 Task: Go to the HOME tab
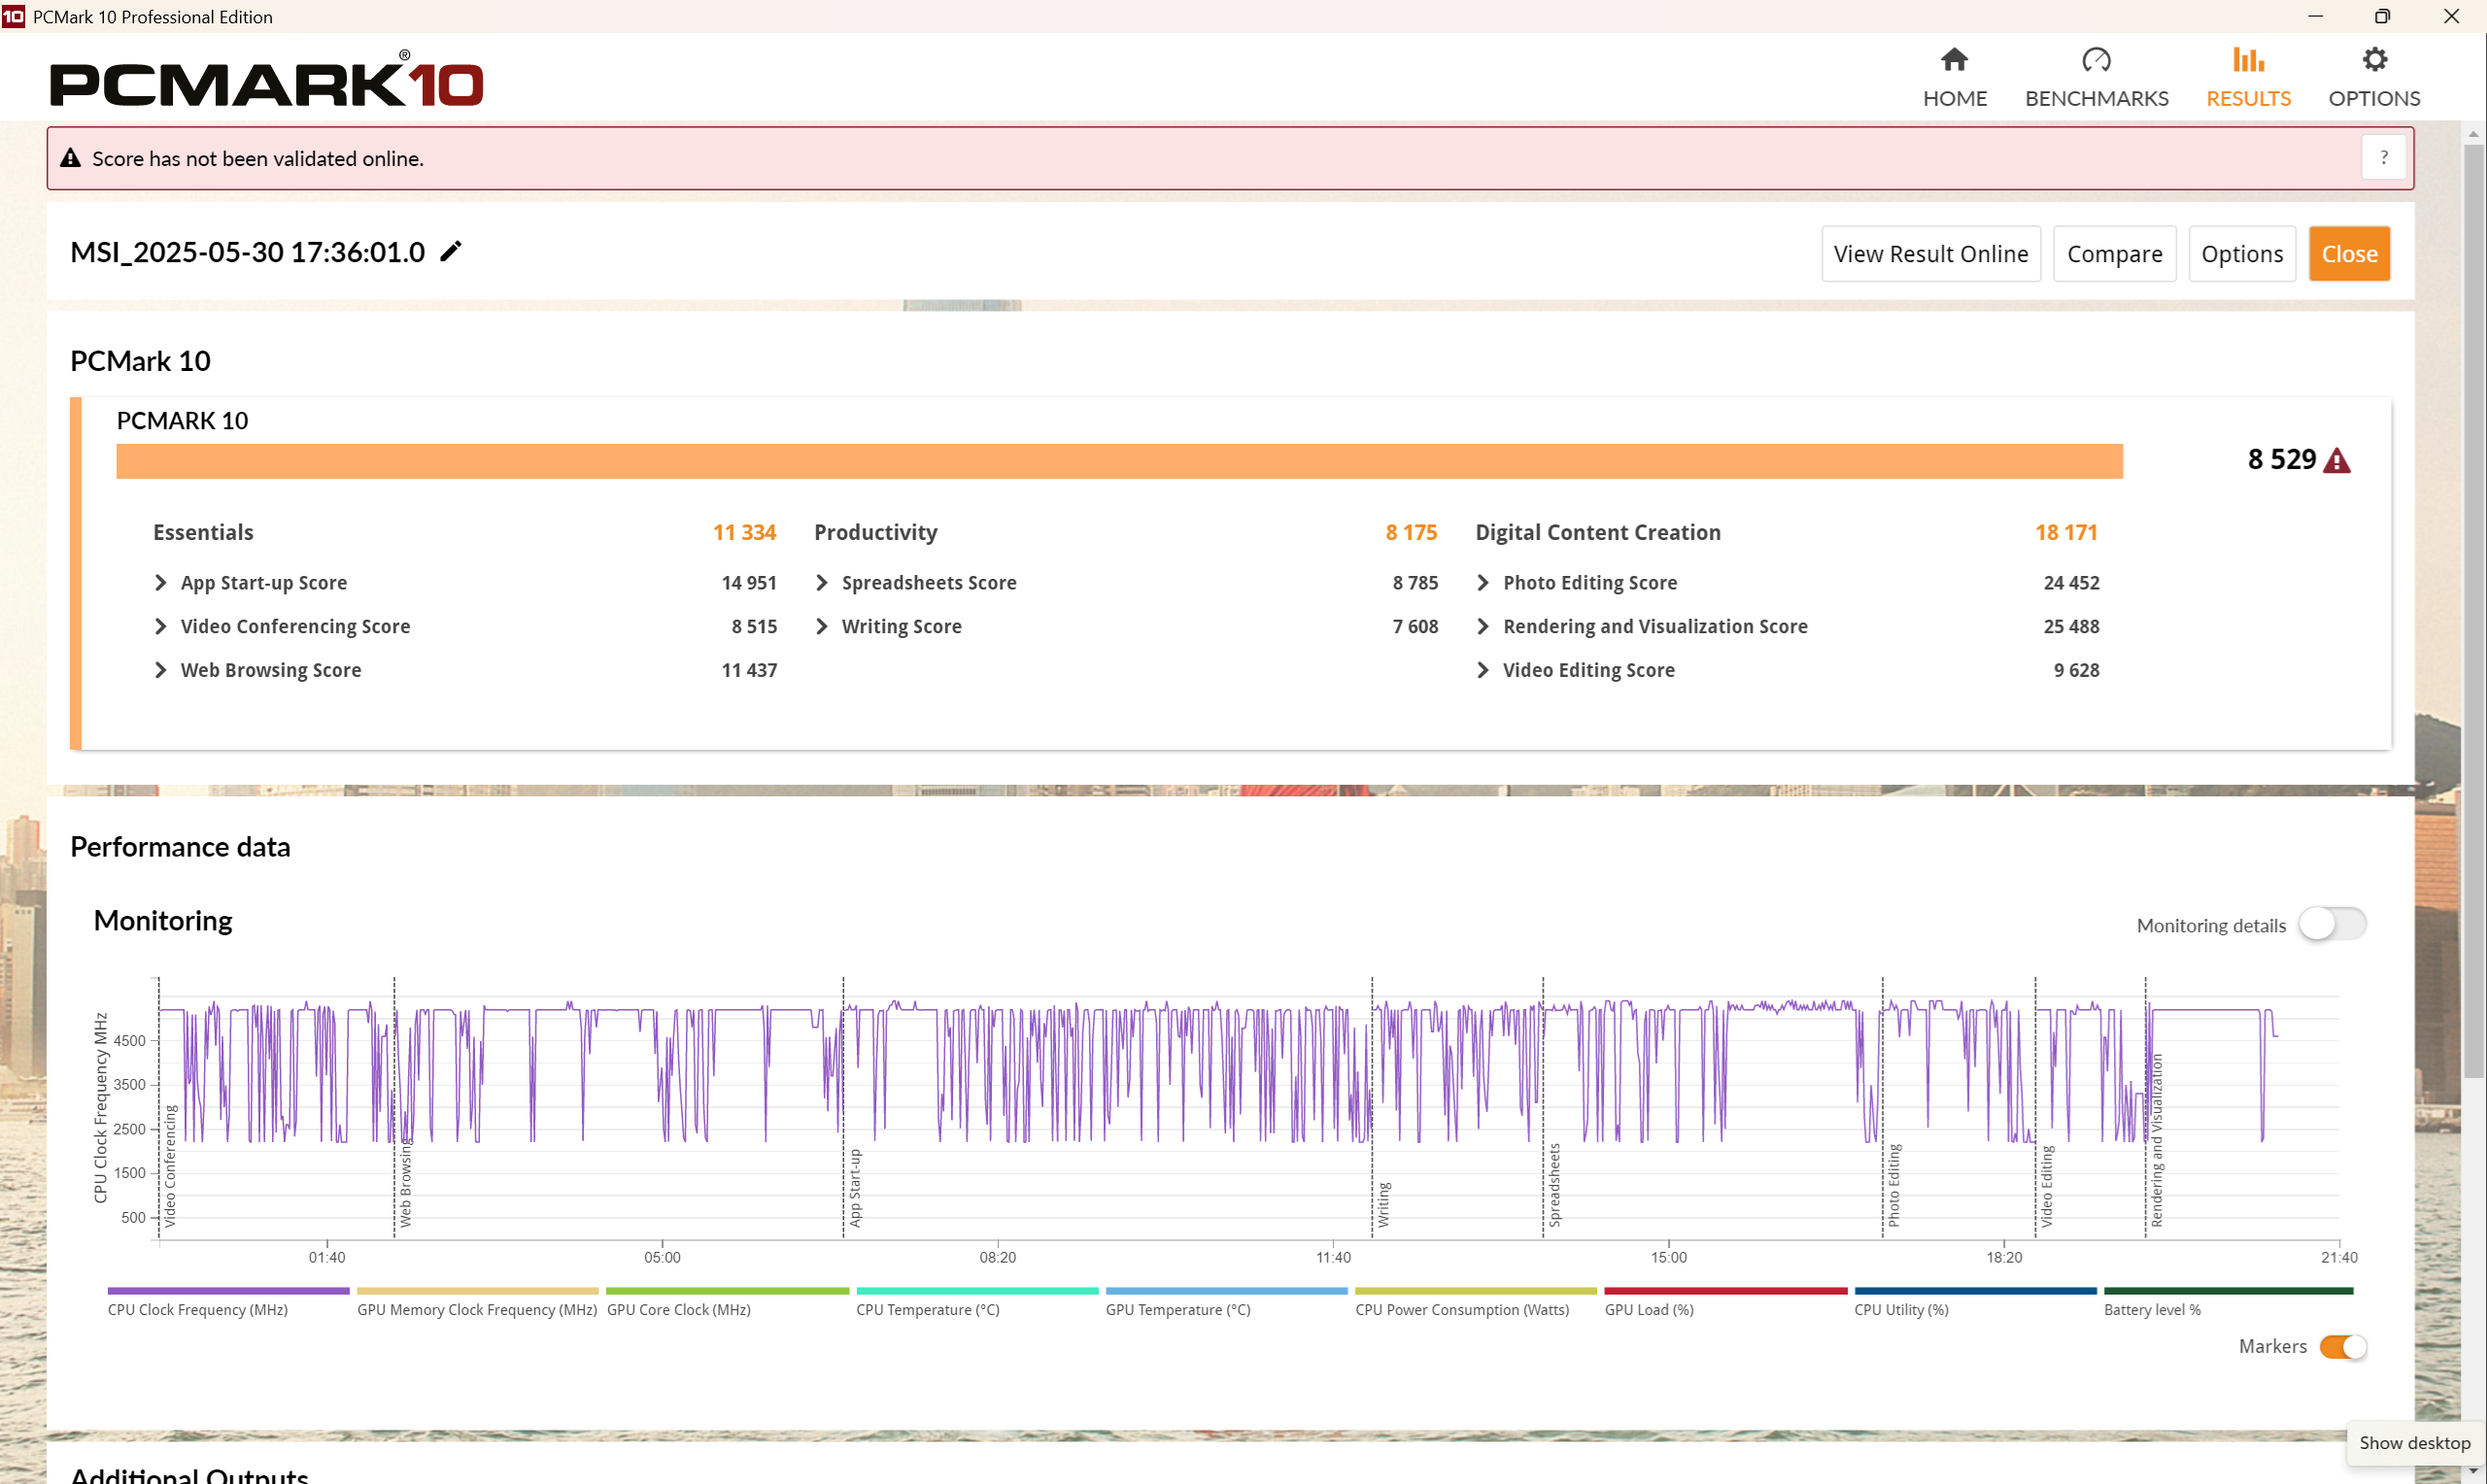(1954, 77)
